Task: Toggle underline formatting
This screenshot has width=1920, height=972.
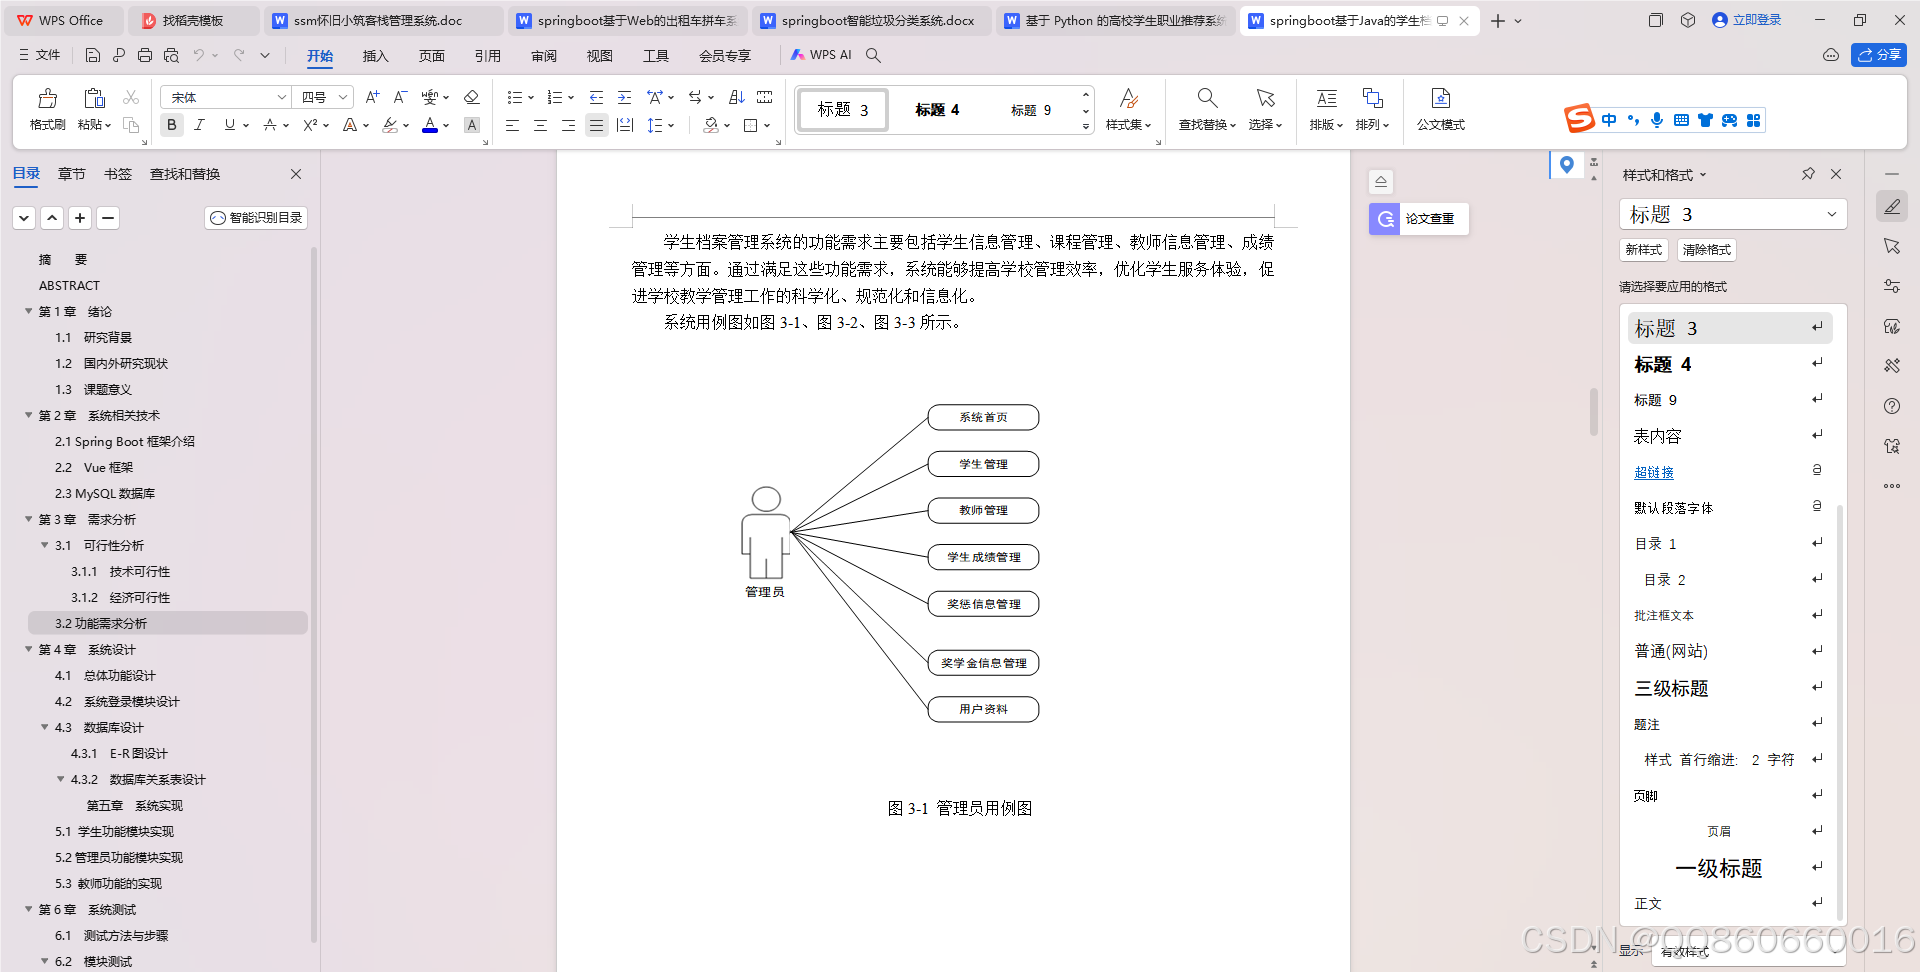Action: coord(230,125)
